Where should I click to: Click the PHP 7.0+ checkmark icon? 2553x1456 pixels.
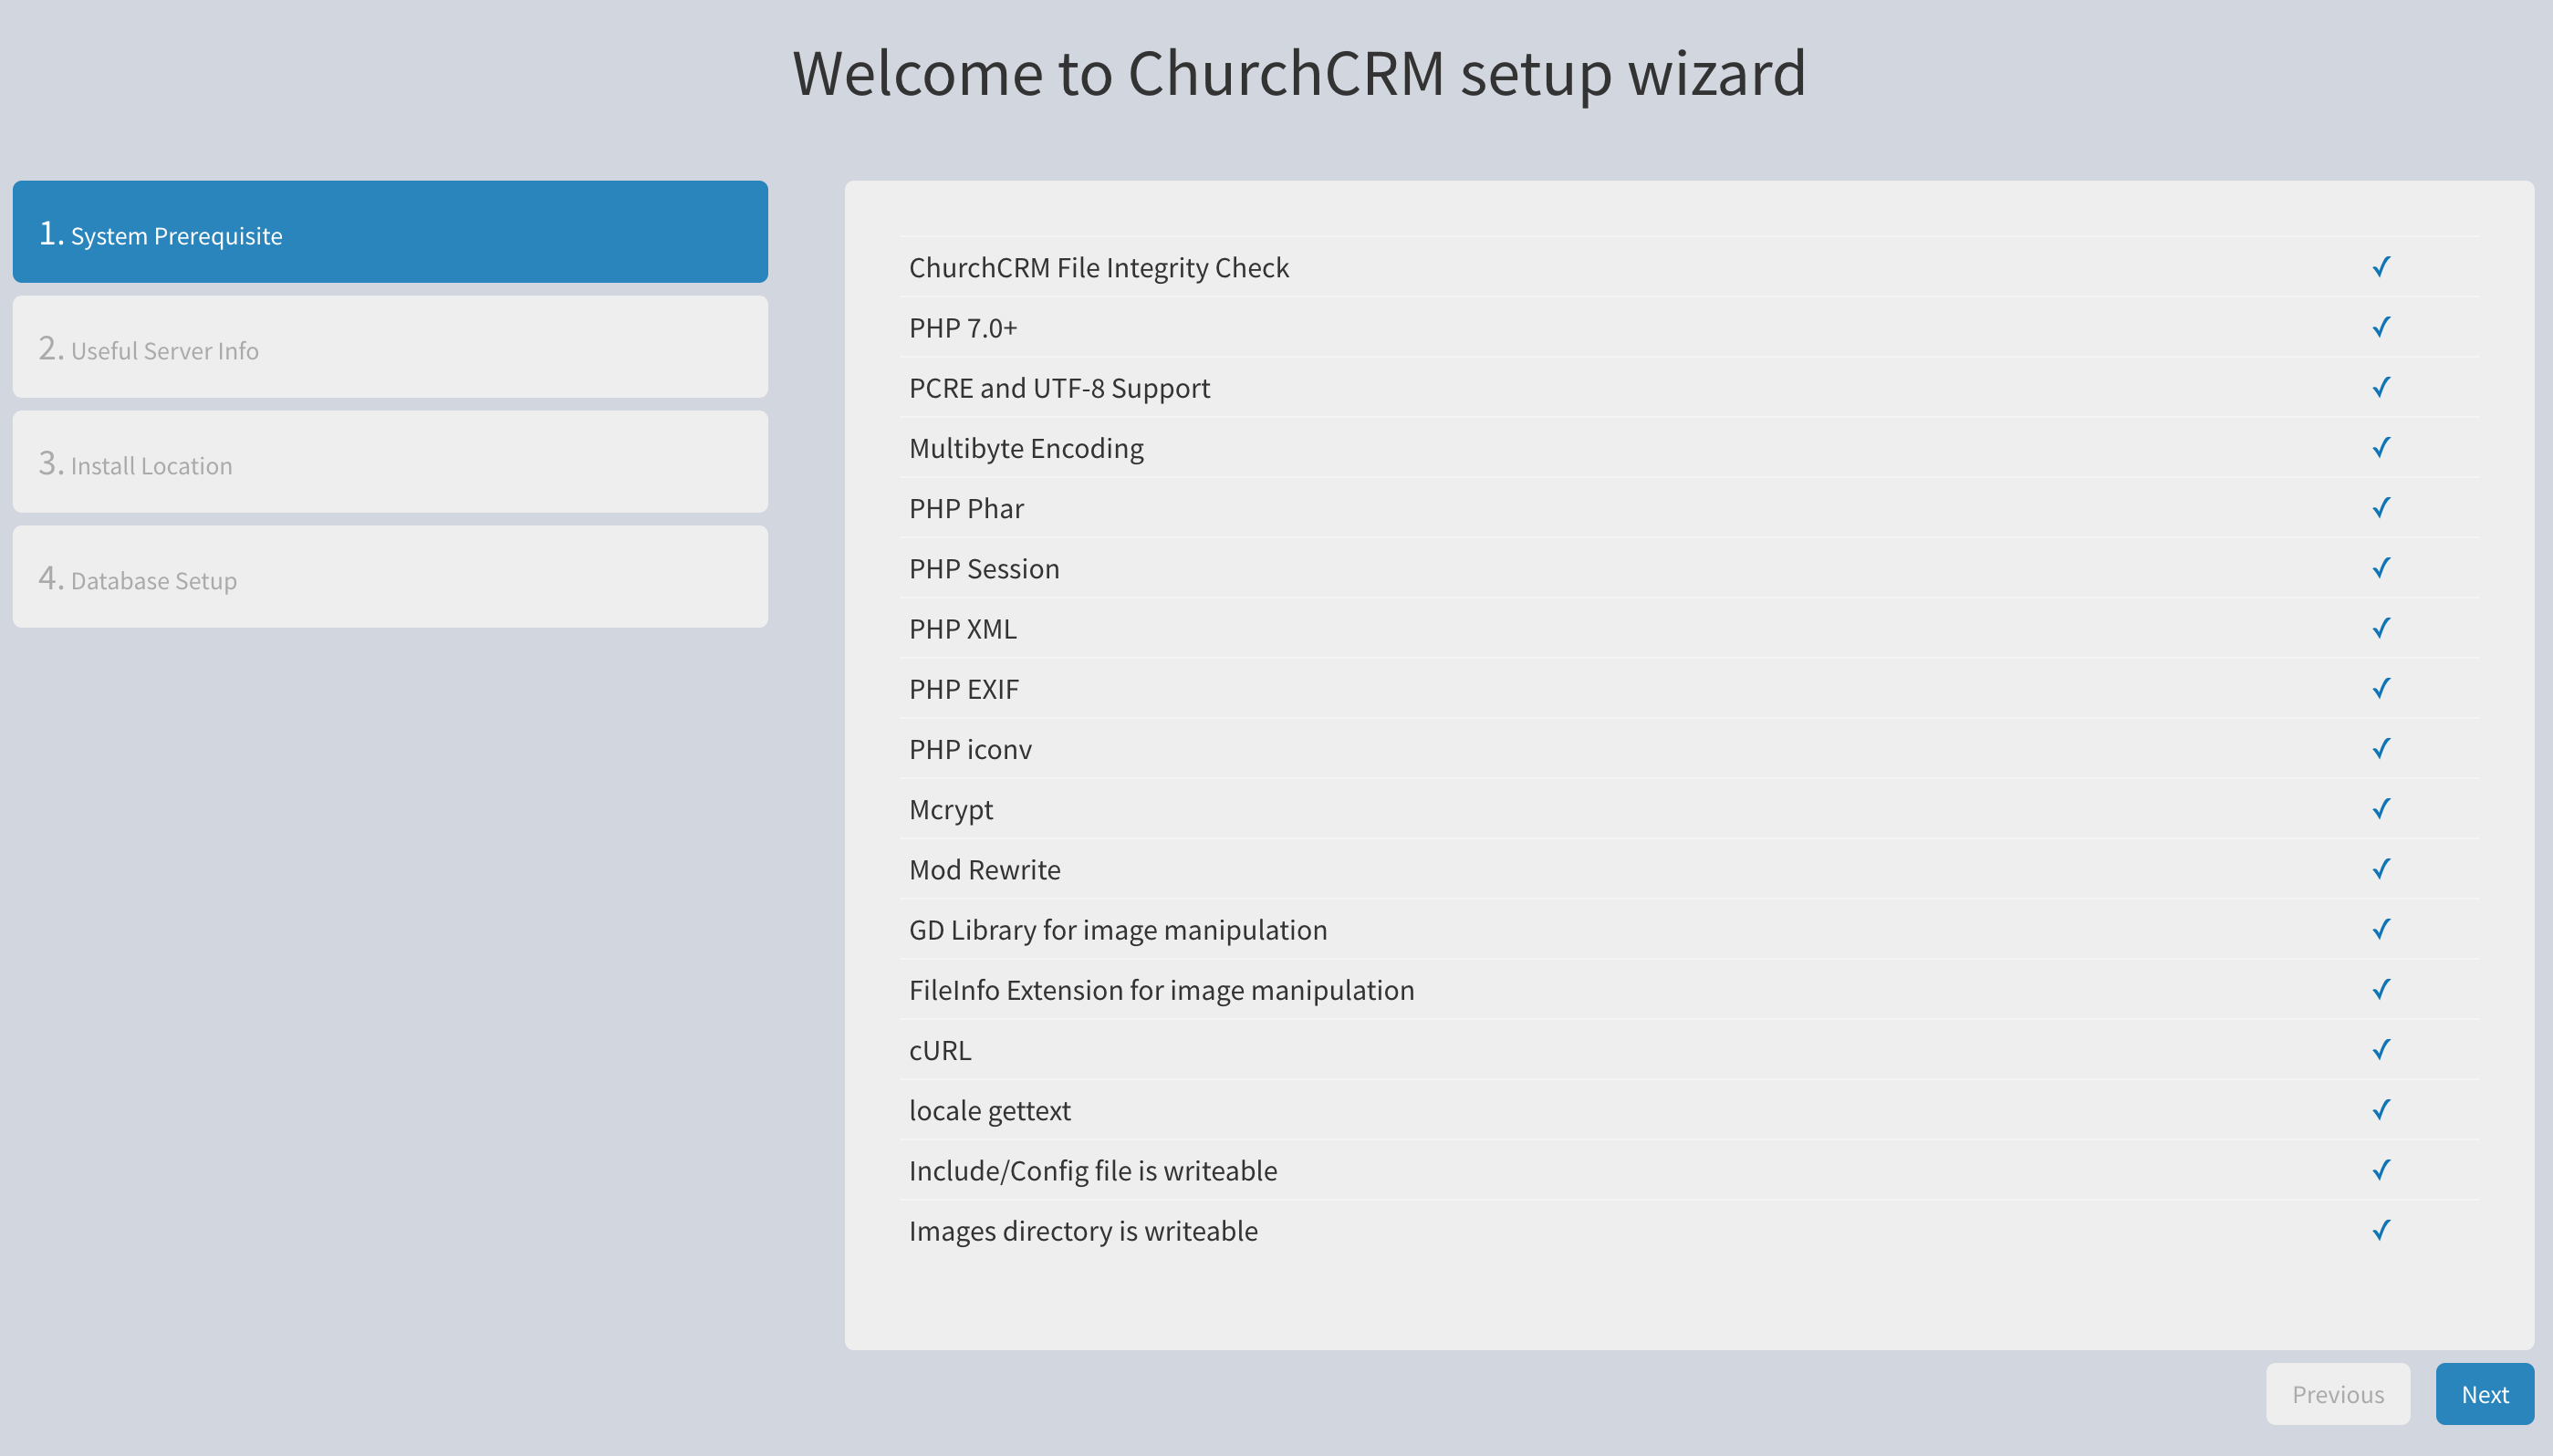click(x=2381, y=327)
